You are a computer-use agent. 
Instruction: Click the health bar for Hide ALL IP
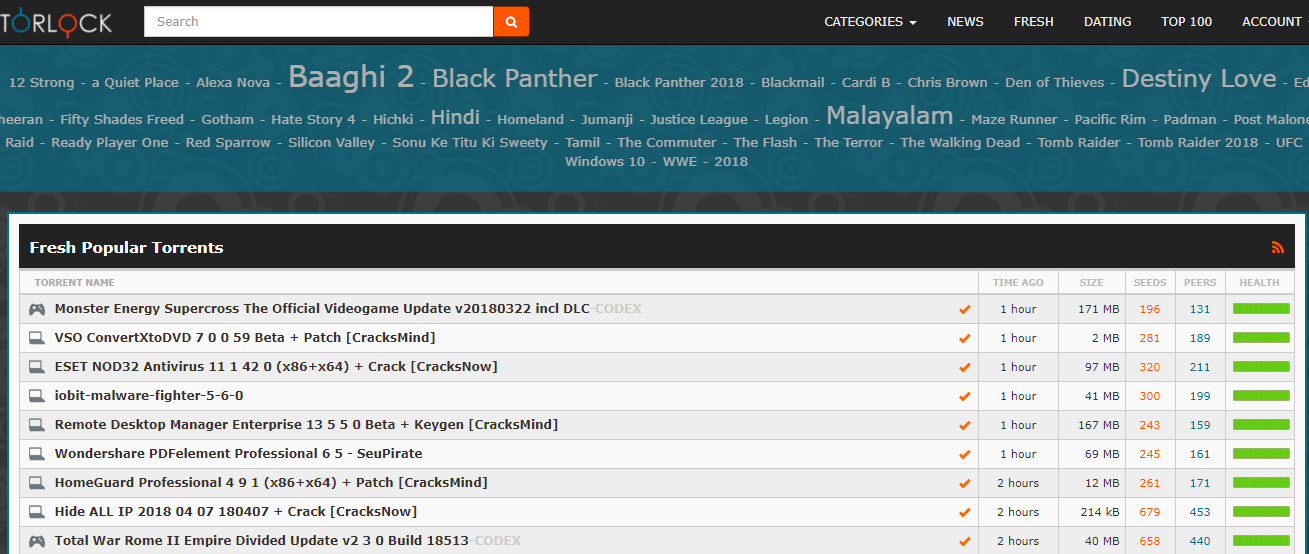pyautogui.click(x=1261, y=512)
